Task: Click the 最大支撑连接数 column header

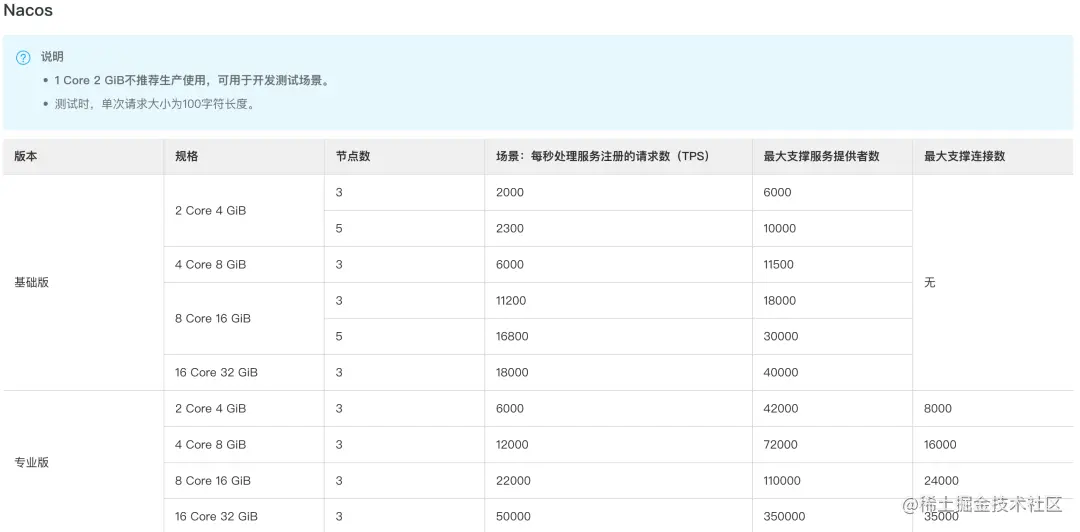Action: 965,156
